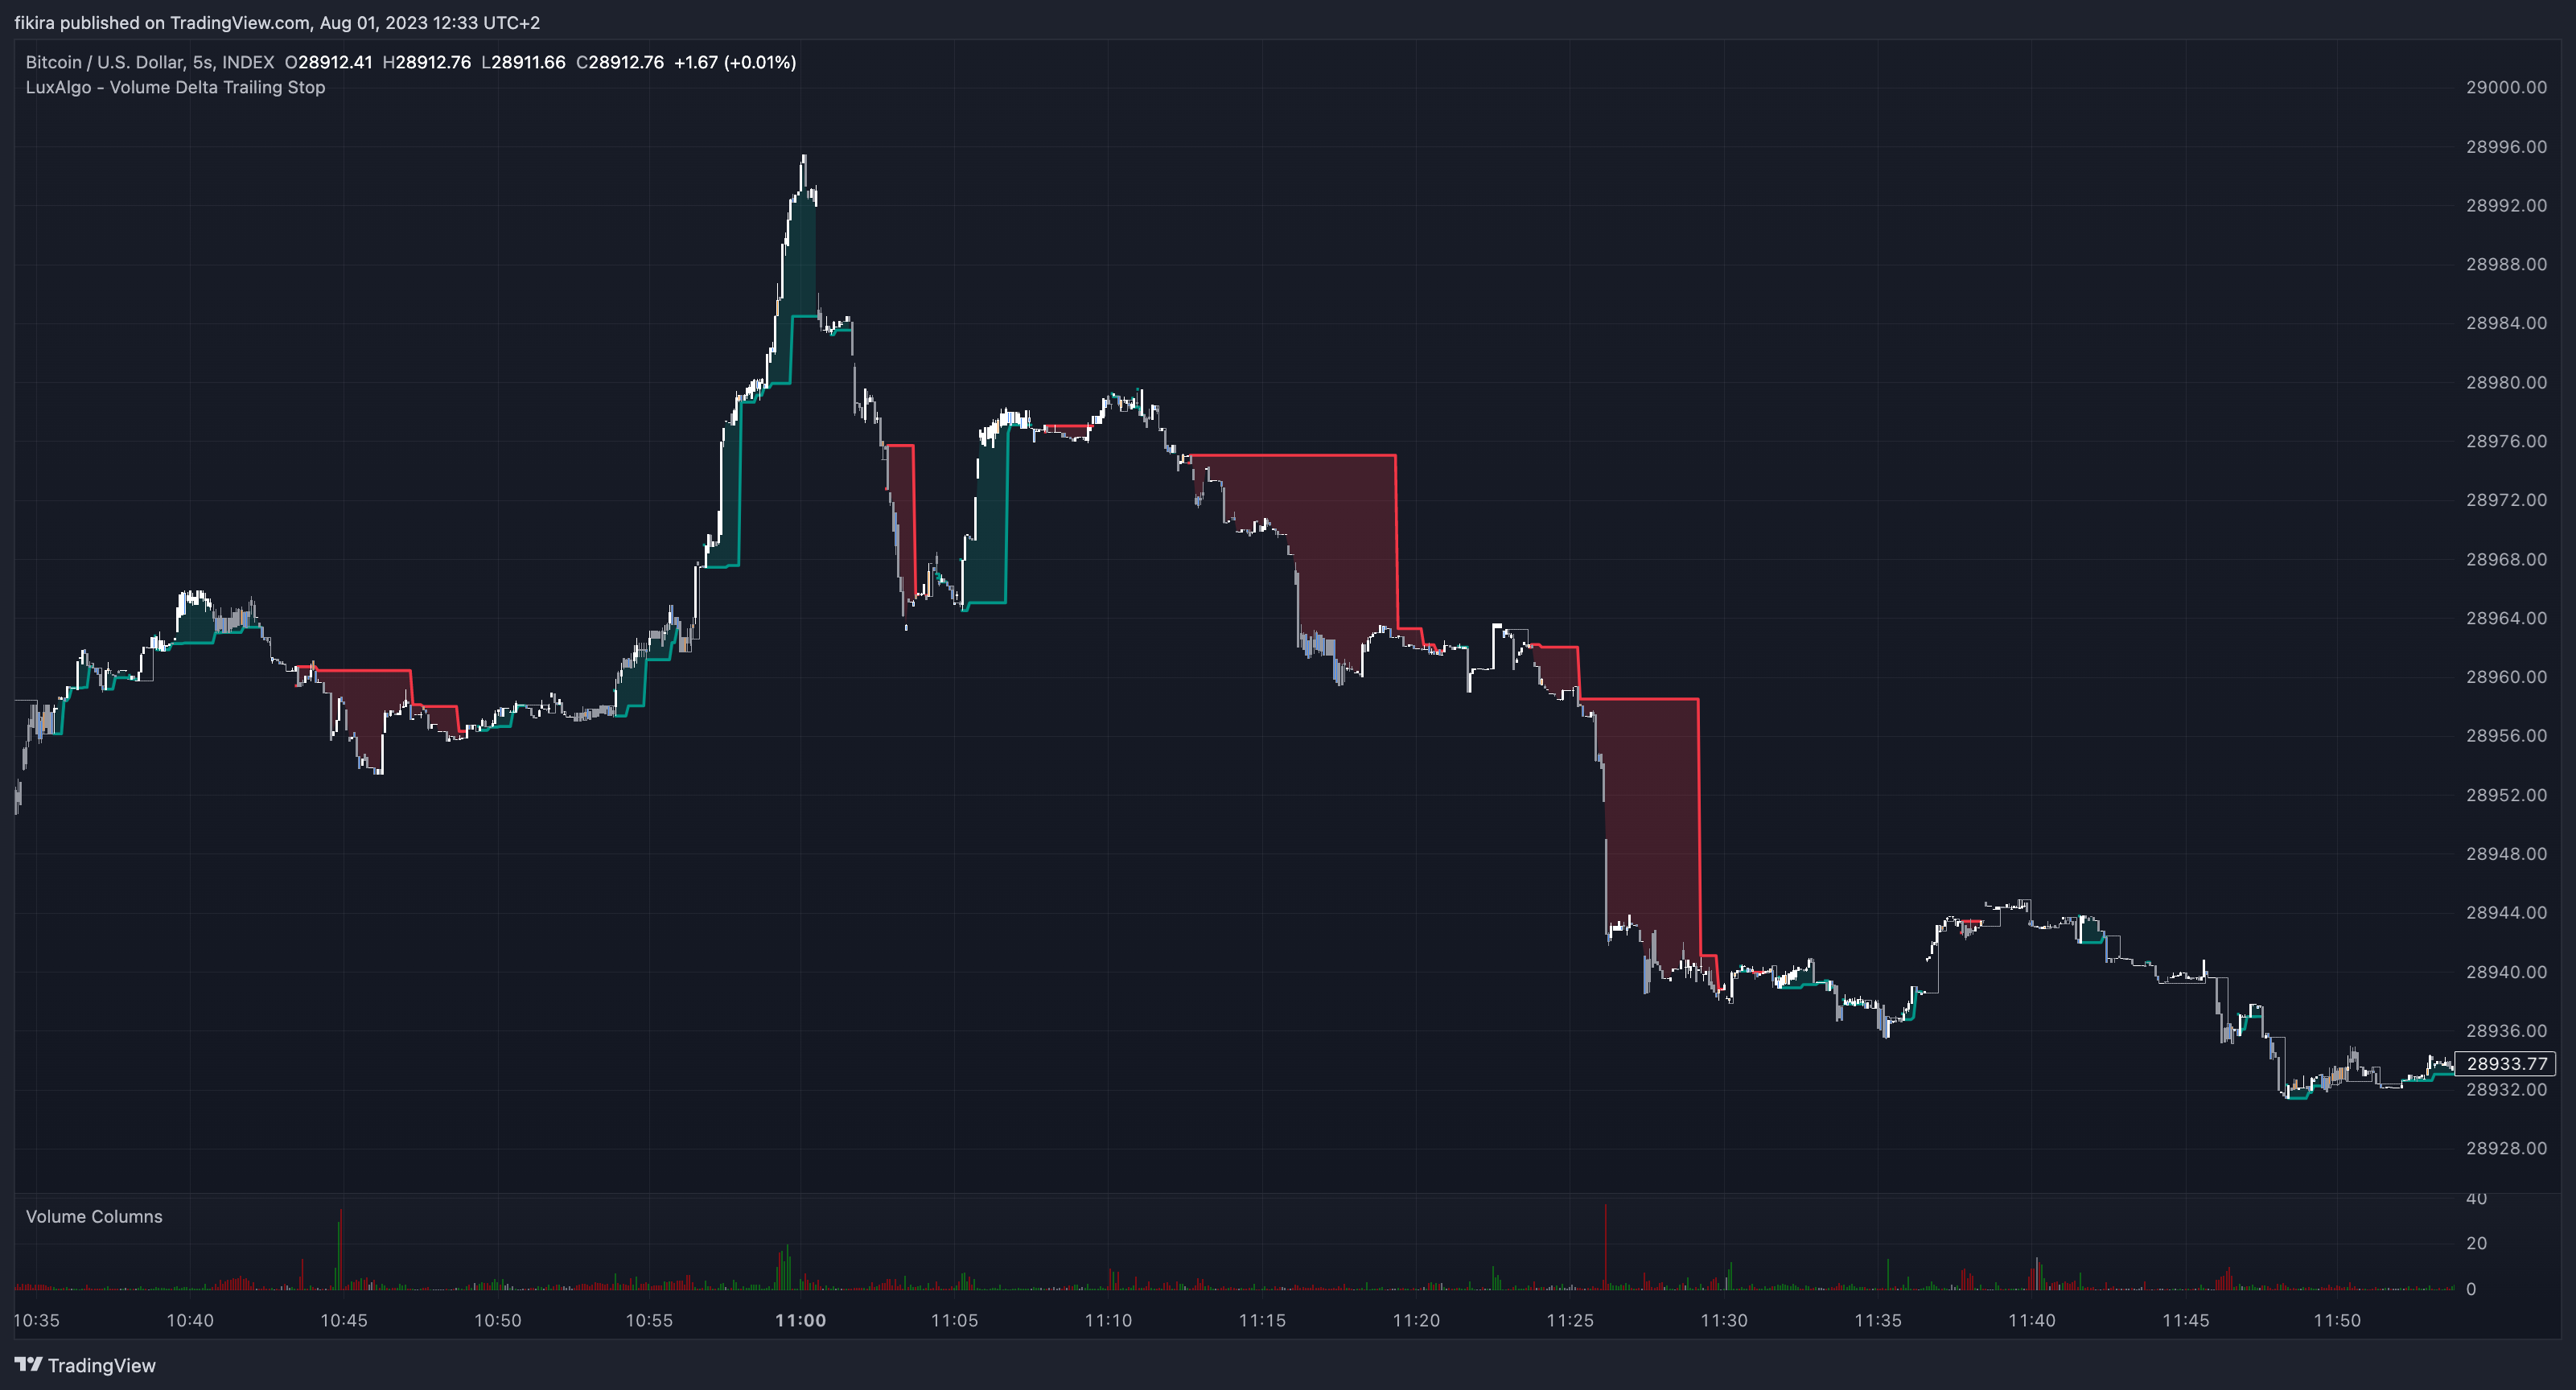Viewport: 2576px width, 1390px height.
Task: Click the 28964.00 price axis label
Action: 2506,618
